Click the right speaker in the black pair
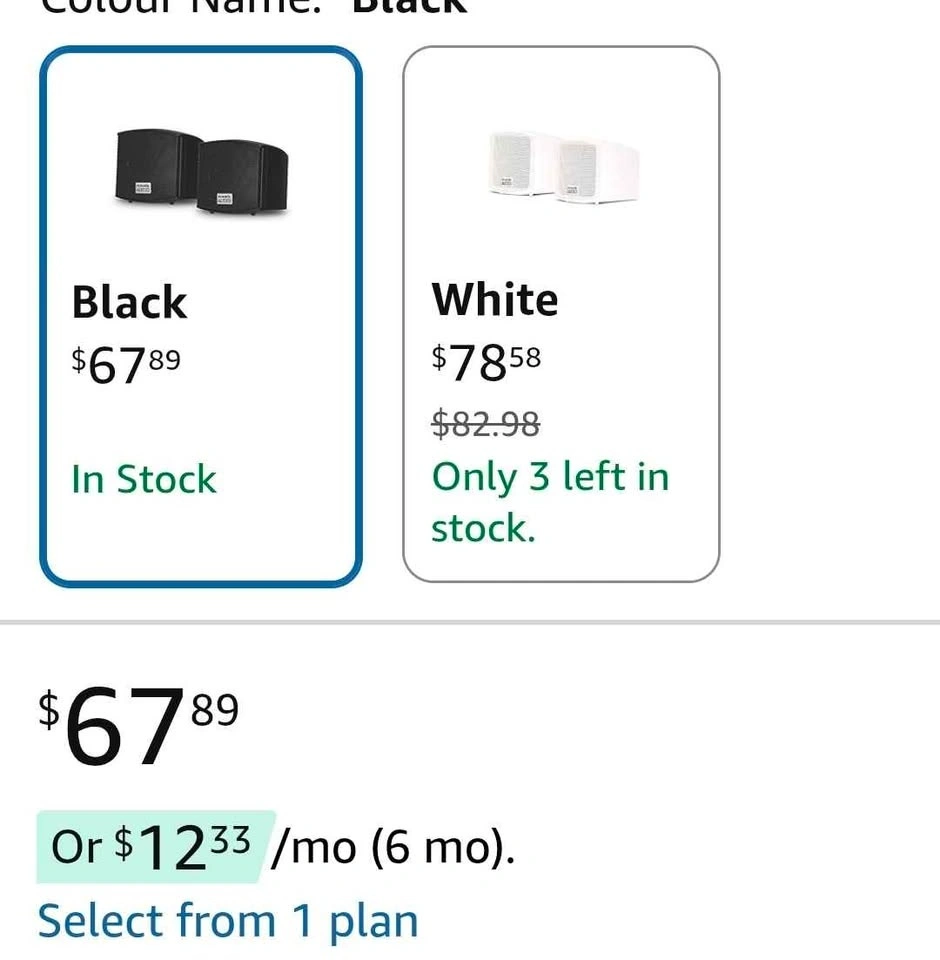This screenshot has width=940, height=960. tap(241, 177)
